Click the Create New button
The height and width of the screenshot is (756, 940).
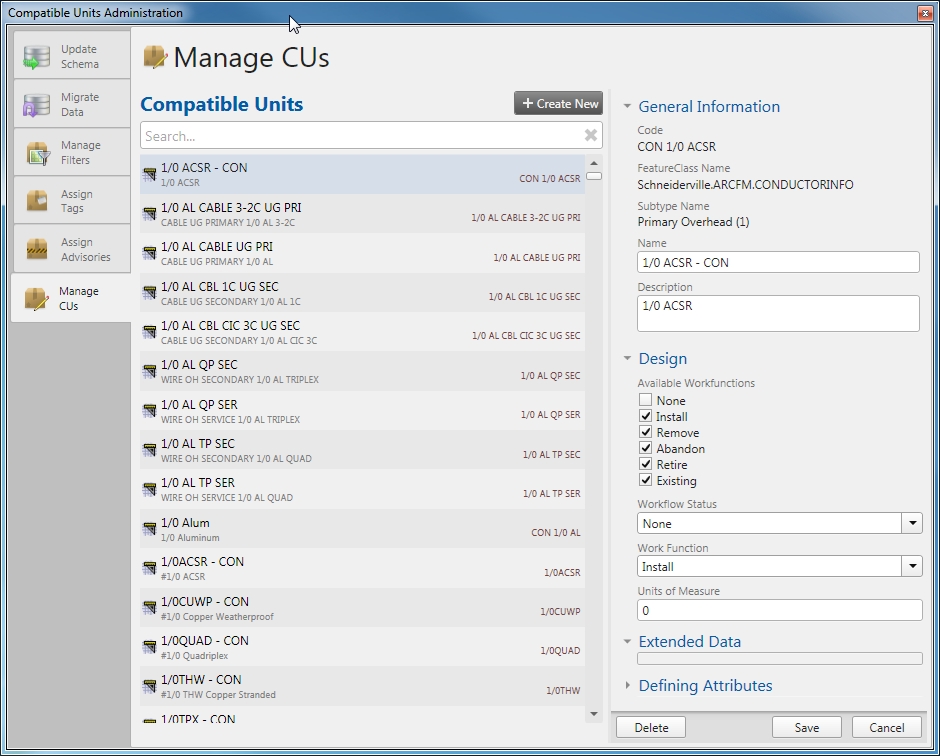coord(558,103)
